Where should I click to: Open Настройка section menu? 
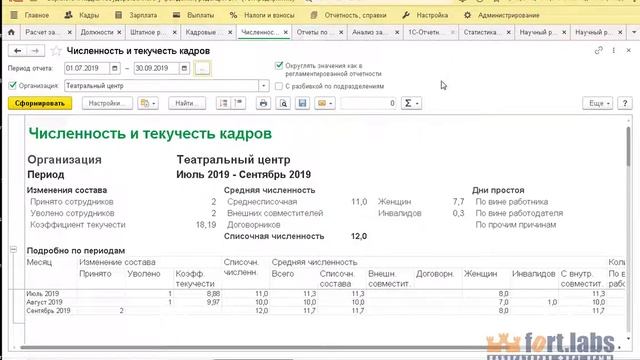click(x=425, y=15)
